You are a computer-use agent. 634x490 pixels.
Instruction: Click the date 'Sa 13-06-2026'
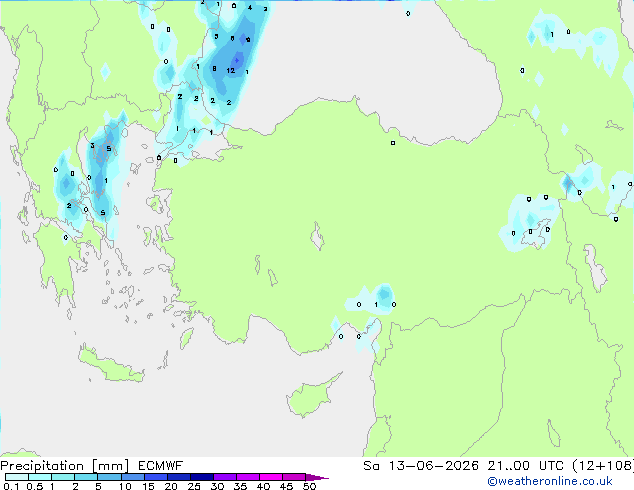click(421, 466)
